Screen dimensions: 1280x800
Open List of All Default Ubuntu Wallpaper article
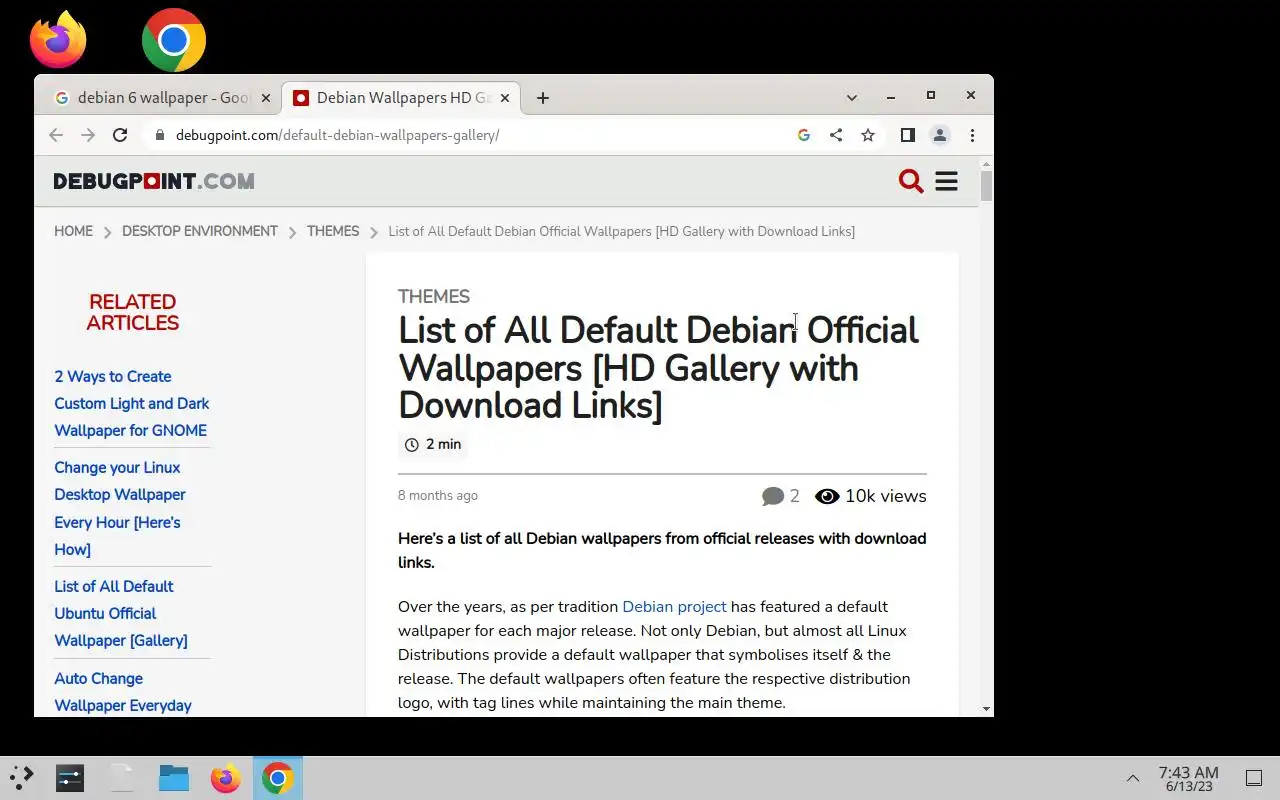[121, 613]
